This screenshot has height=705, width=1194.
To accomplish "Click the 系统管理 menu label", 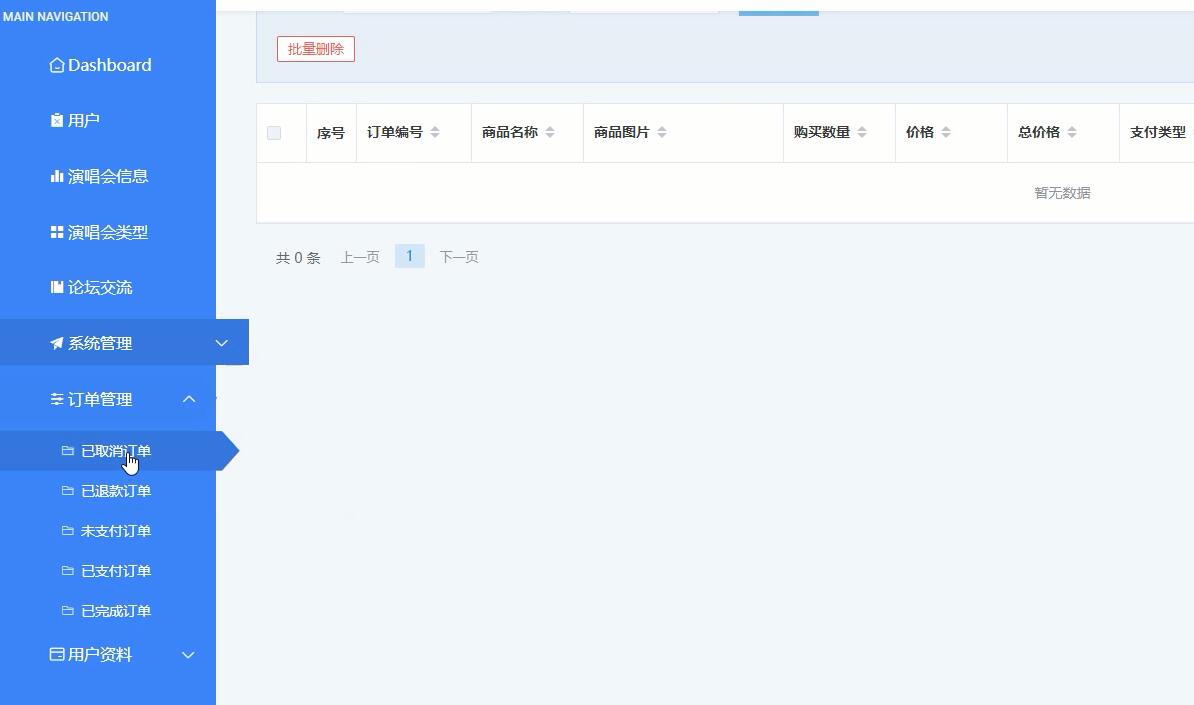I will pyautogui.click(x=101, y=343).
